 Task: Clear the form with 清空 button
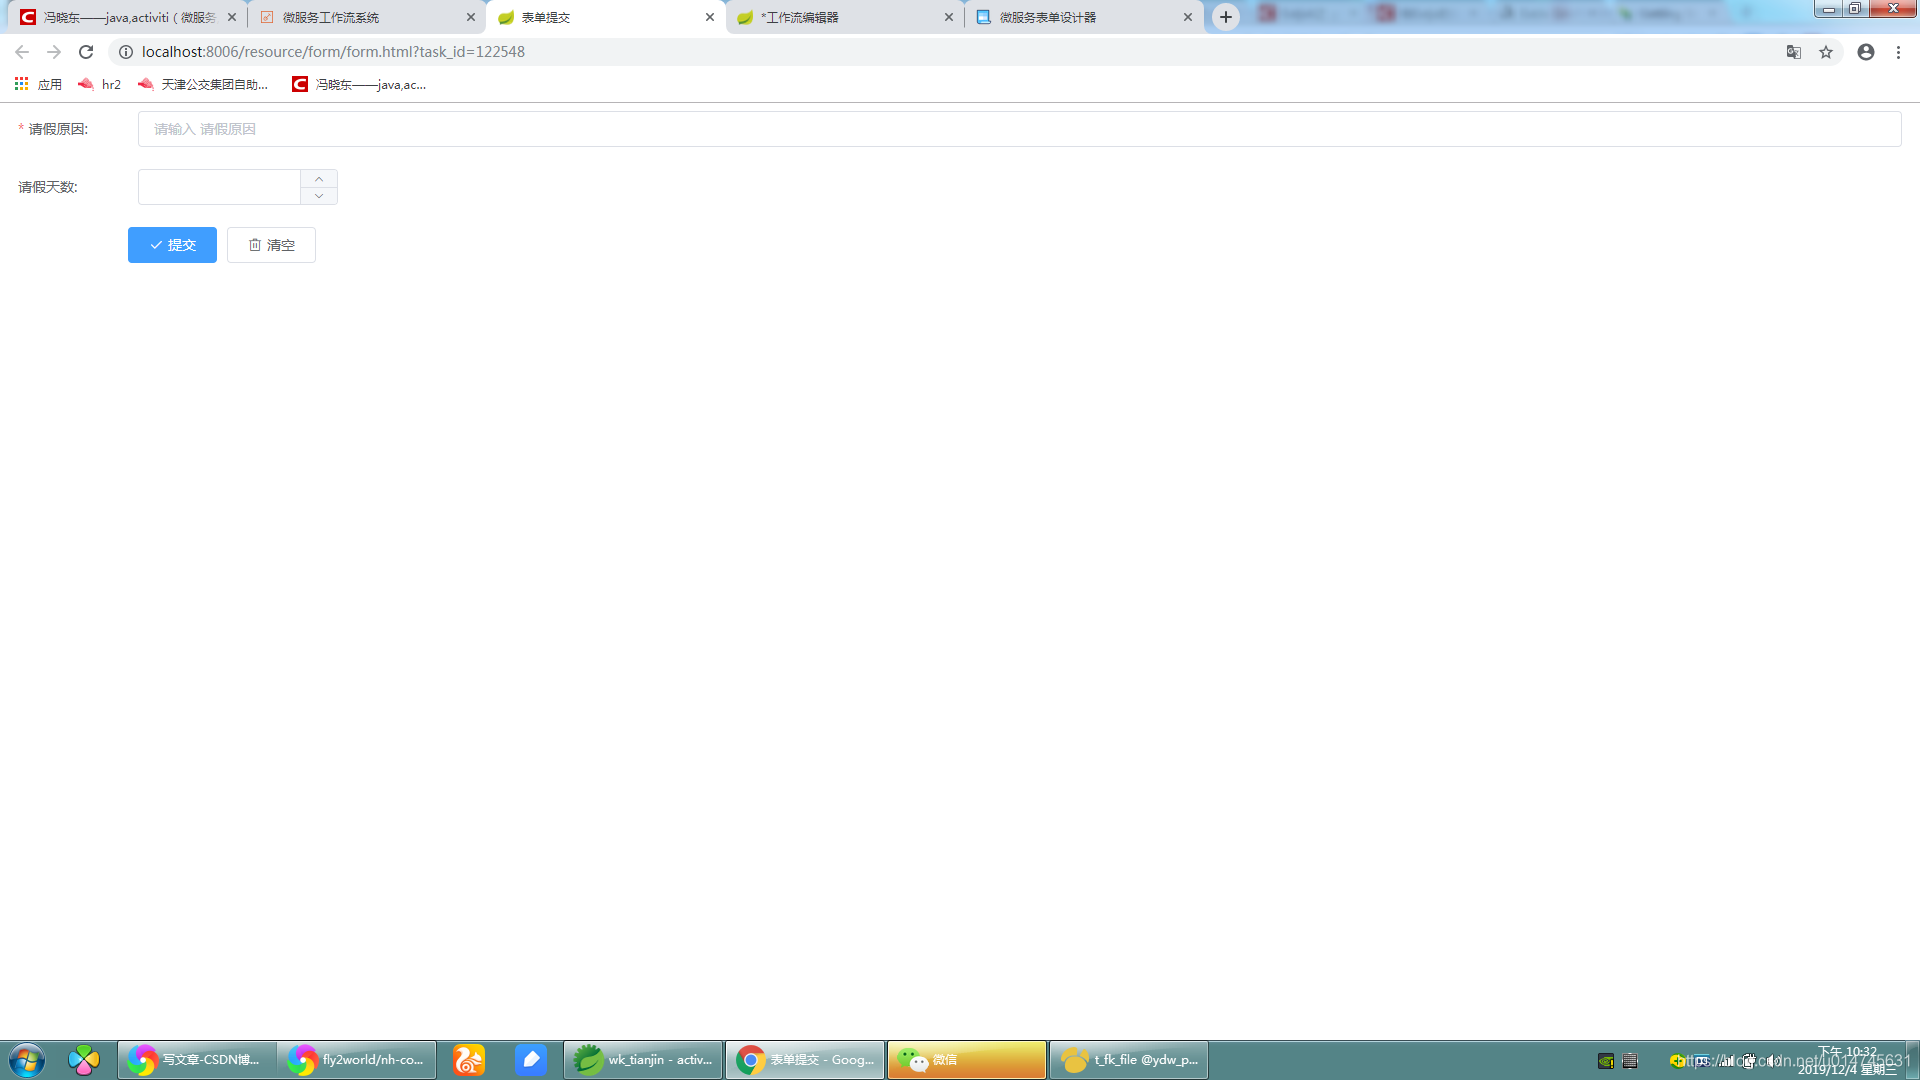click(x=271, y=245)
